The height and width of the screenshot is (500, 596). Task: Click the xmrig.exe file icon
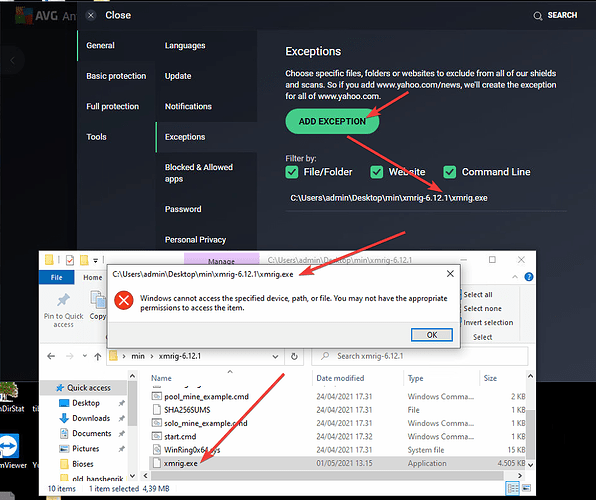coord(157,463)
